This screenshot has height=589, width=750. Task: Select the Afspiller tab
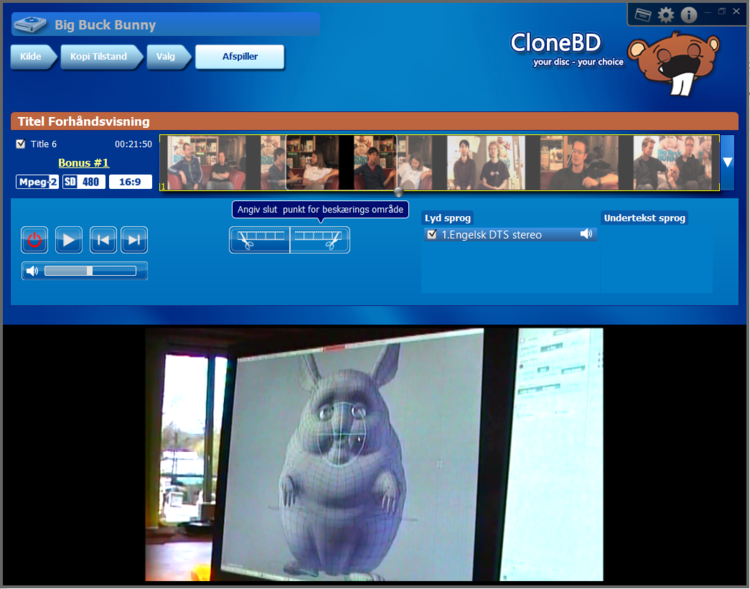tap(240, 56)
